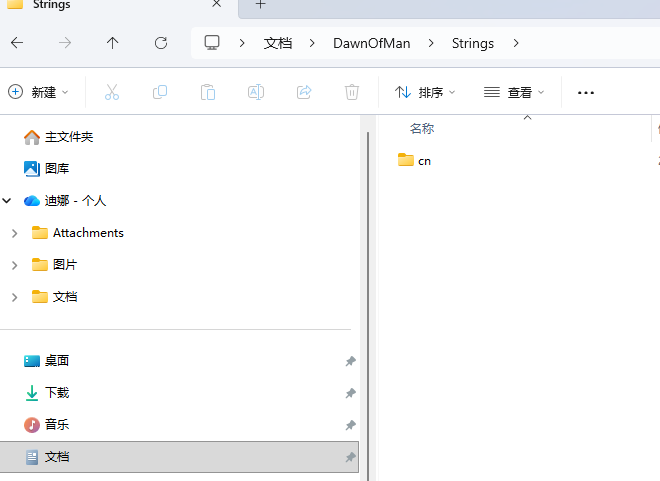Click the Rename icon in toolbar
The image size is (660, 481).
[x=256, y=92]
